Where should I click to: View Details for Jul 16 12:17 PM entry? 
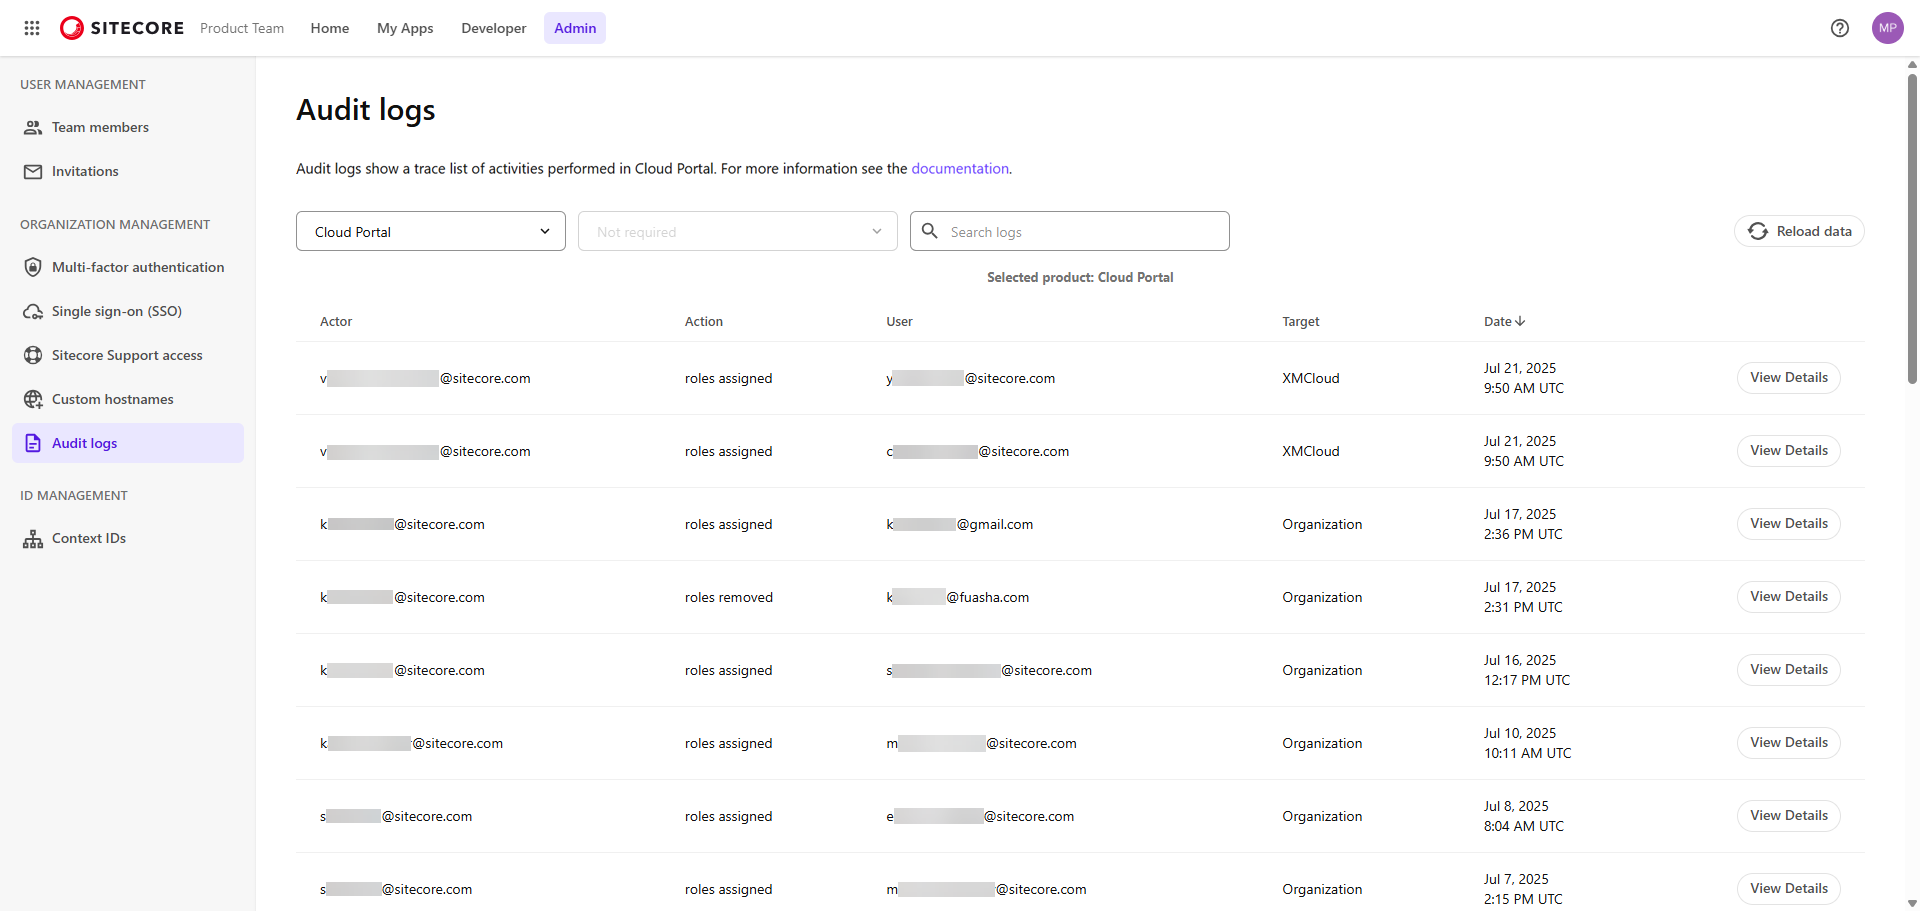coord(1789,670)
